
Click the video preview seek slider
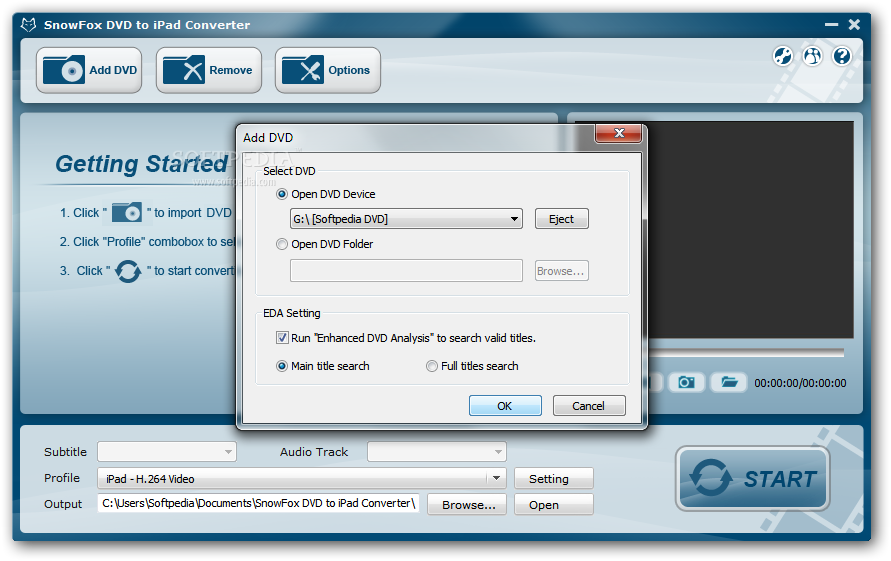(746, 353)
